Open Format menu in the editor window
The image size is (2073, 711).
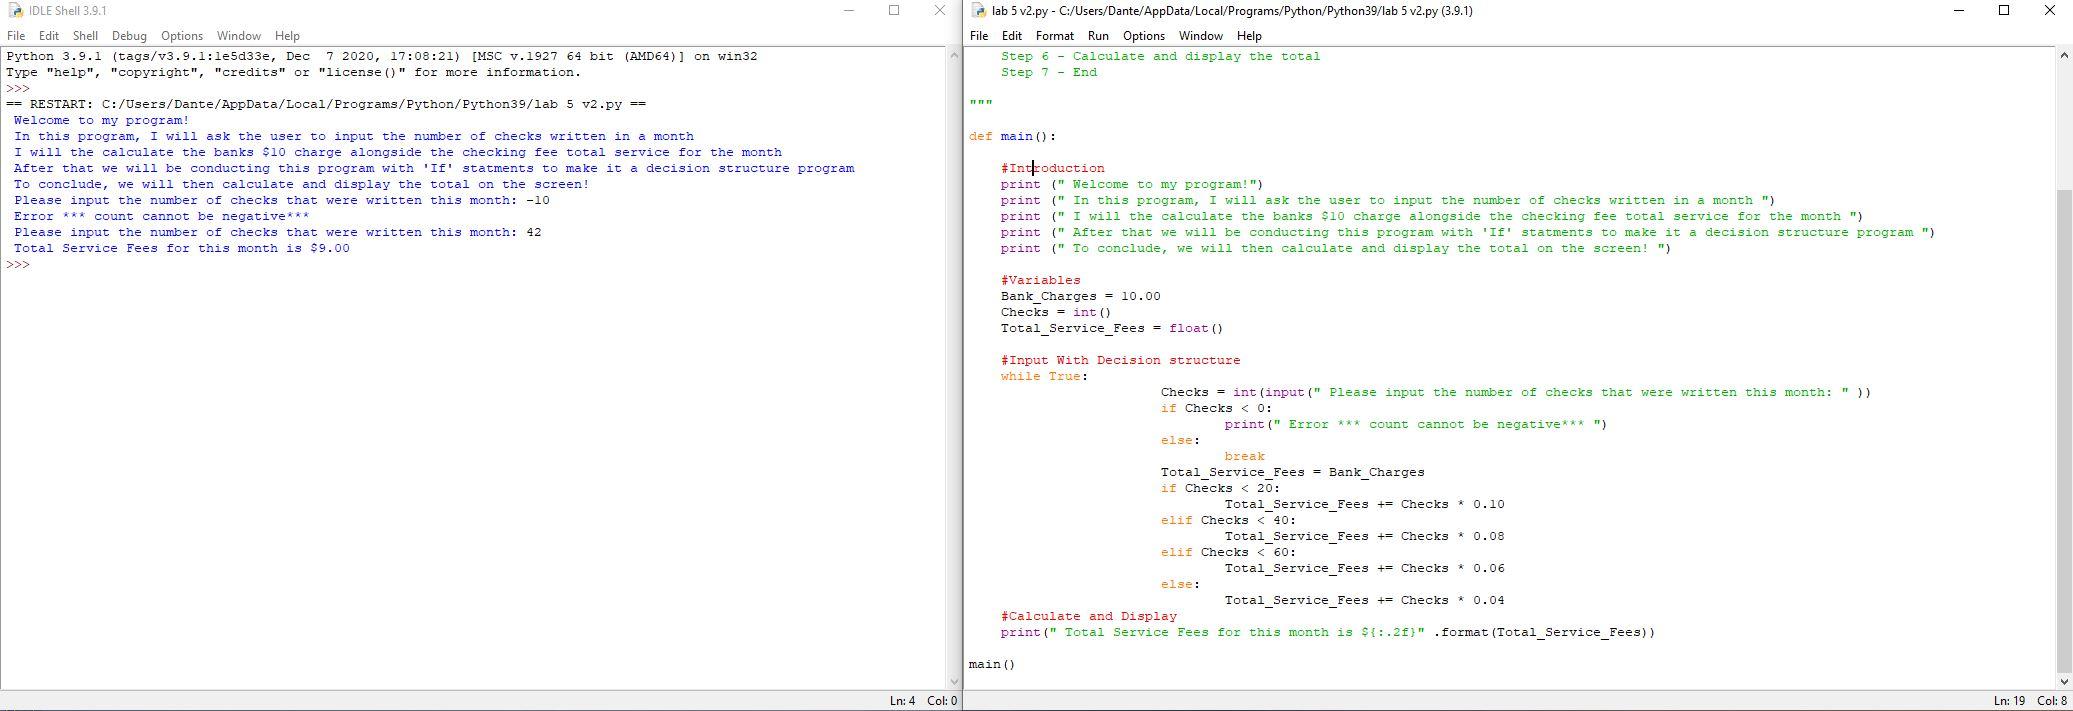click(1054, 35)
